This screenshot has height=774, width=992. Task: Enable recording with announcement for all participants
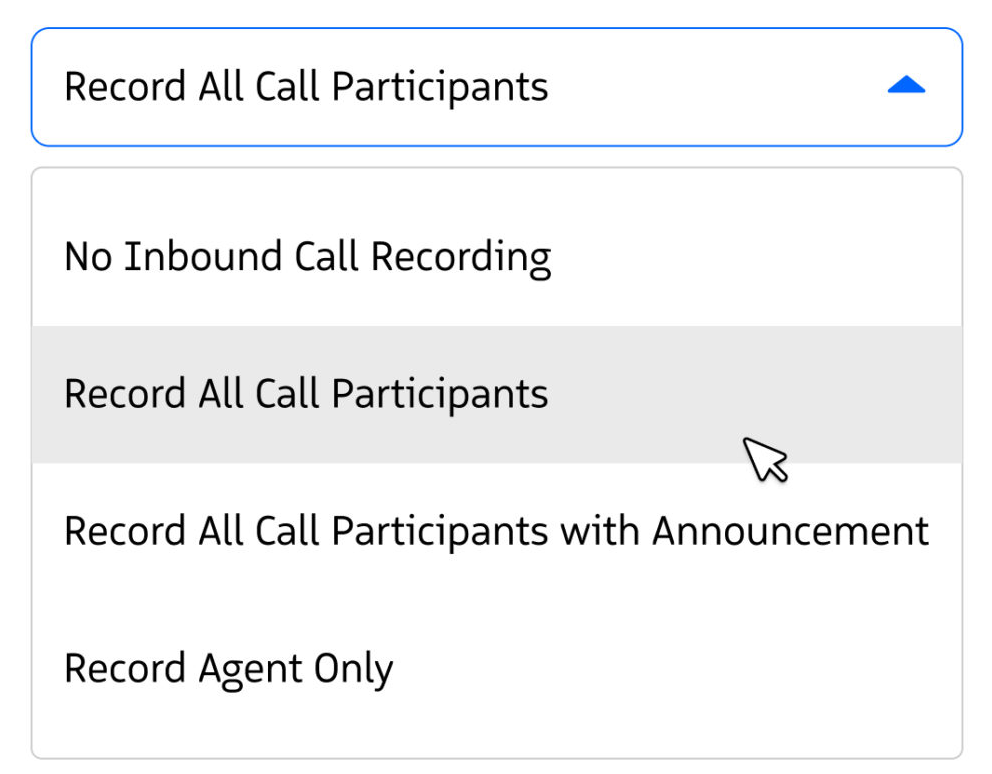(496, 531)
